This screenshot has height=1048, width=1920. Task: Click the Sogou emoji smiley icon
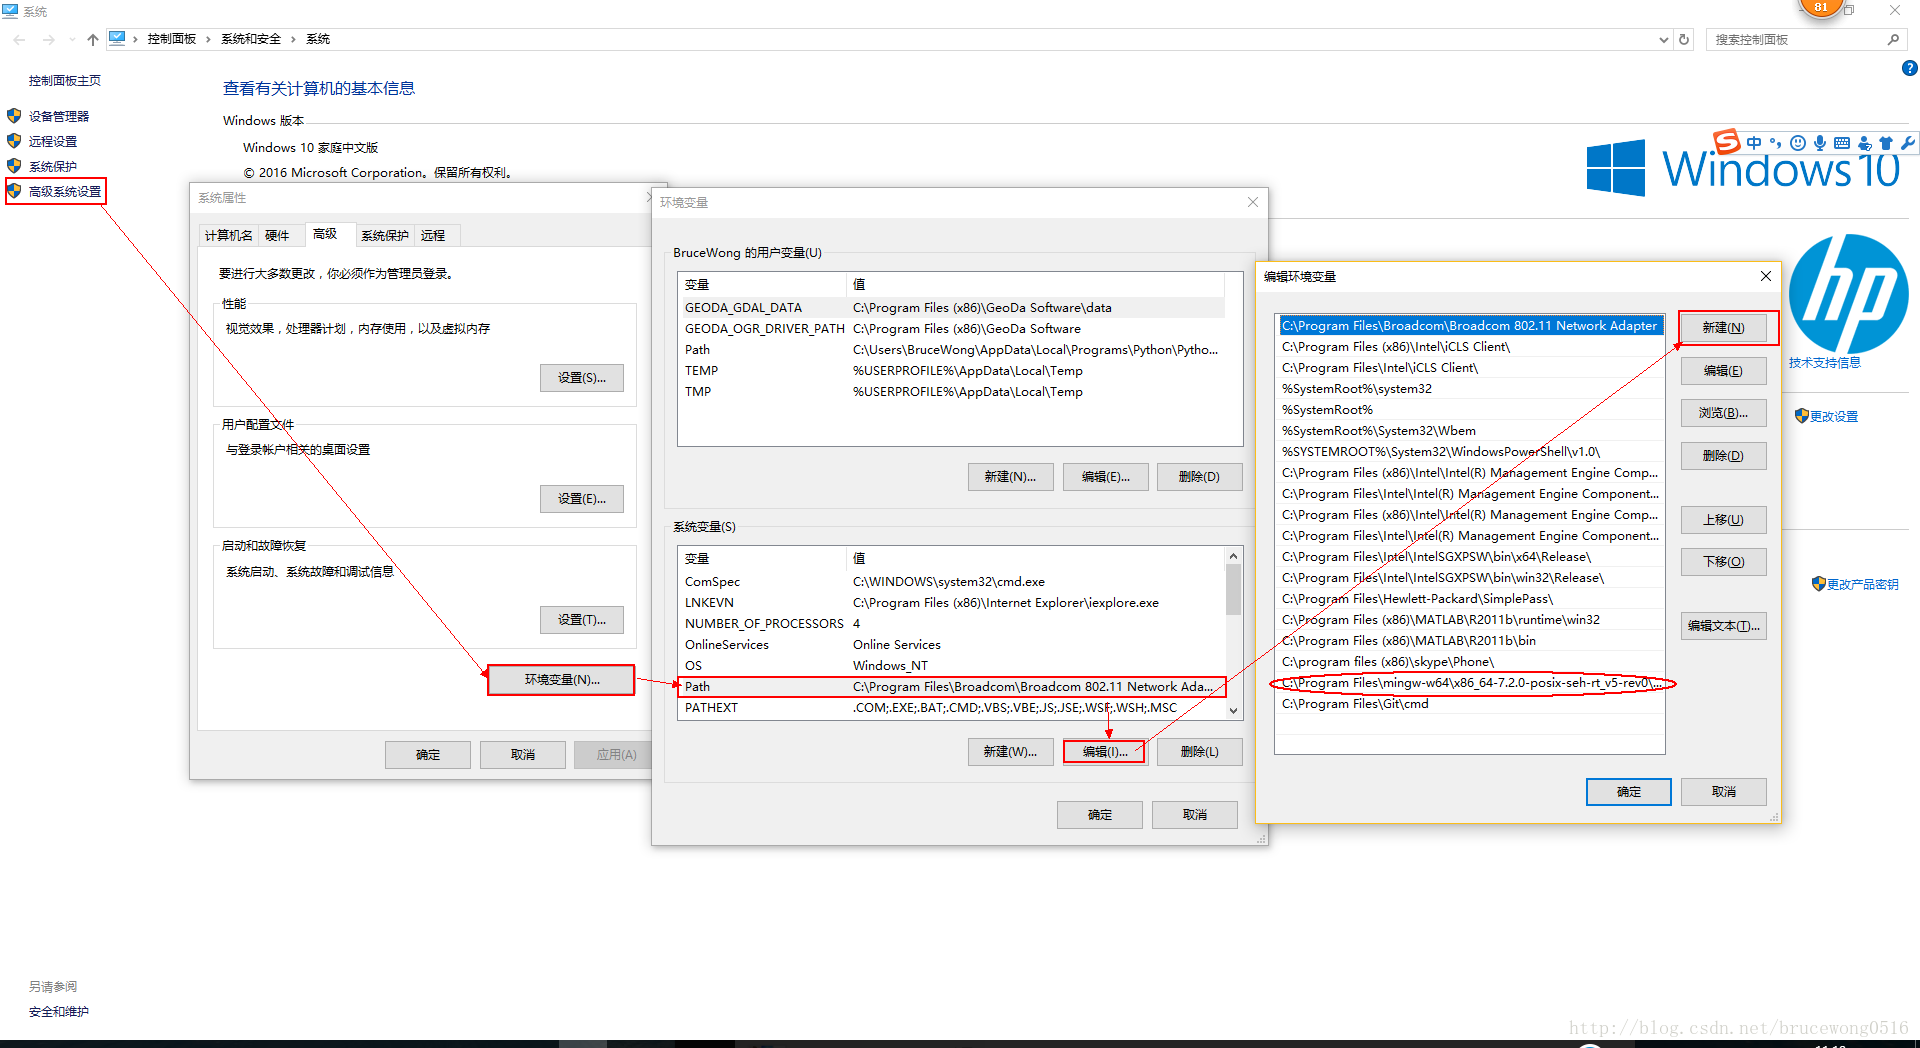point(1798,143)
